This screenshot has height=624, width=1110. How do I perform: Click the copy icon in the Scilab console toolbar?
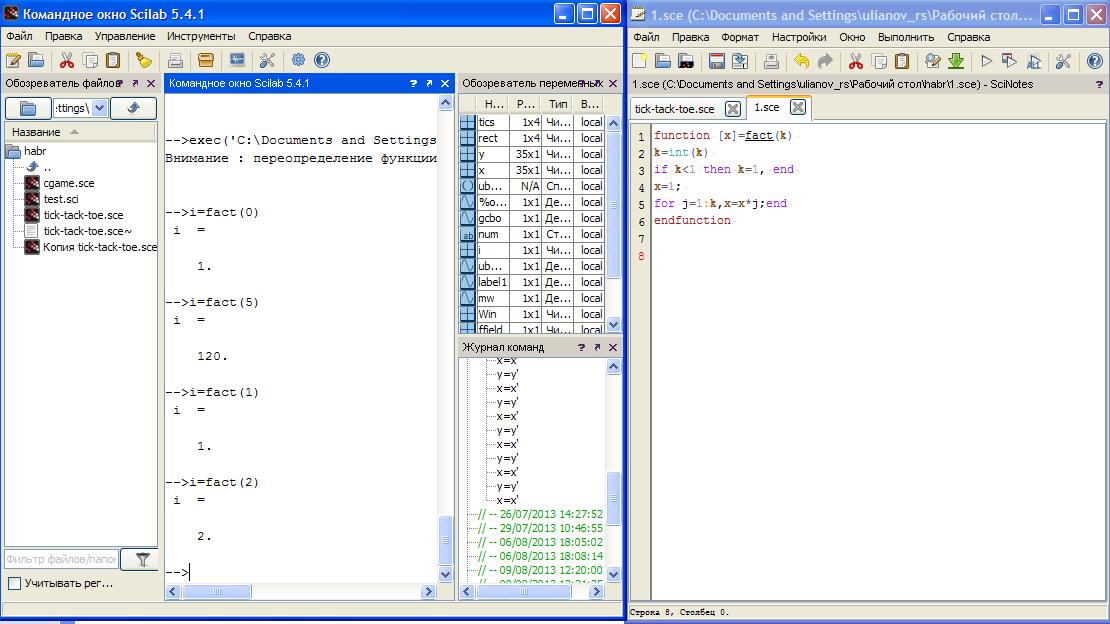pyautogui.click(x=90, y=60)
